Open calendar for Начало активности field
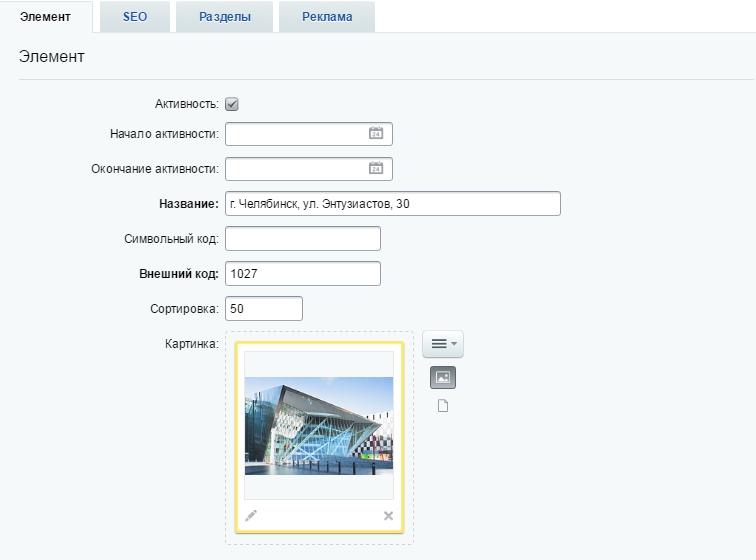Viewport: 756px width, 560px height. pos(376,133)
